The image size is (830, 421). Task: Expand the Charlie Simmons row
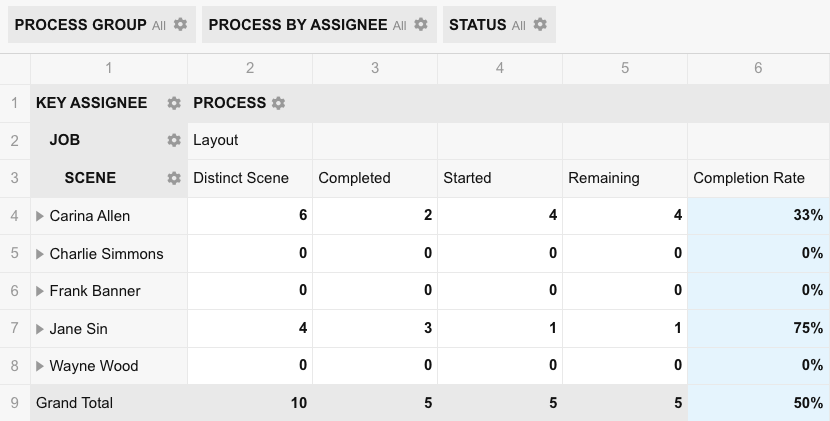point(40,254)
